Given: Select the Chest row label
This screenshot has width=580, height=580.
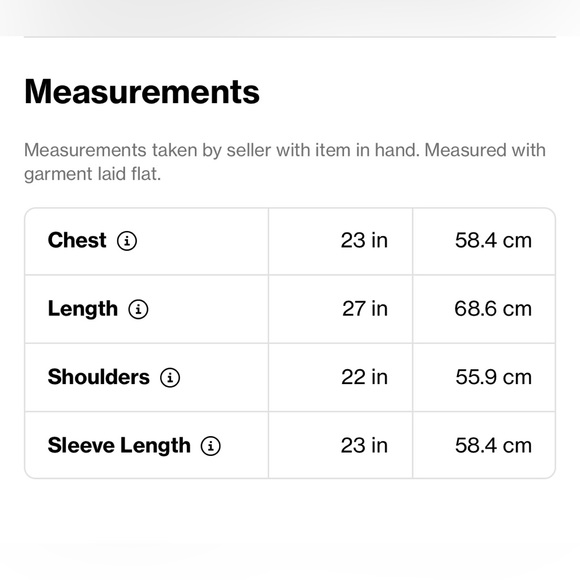Looking at the screenshot, I should [x=77, y=240].
